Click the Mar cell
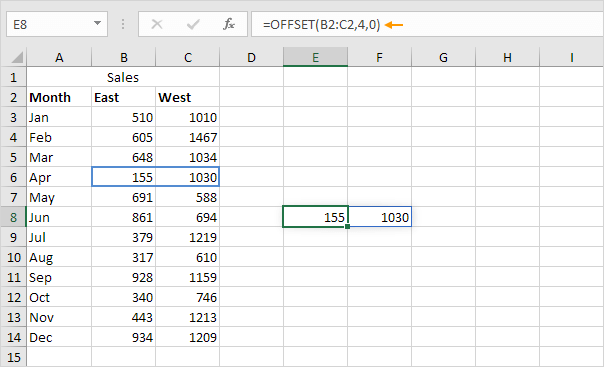This screenshot has width=604, height=367. pyautogui.click(x=59, y=157)
